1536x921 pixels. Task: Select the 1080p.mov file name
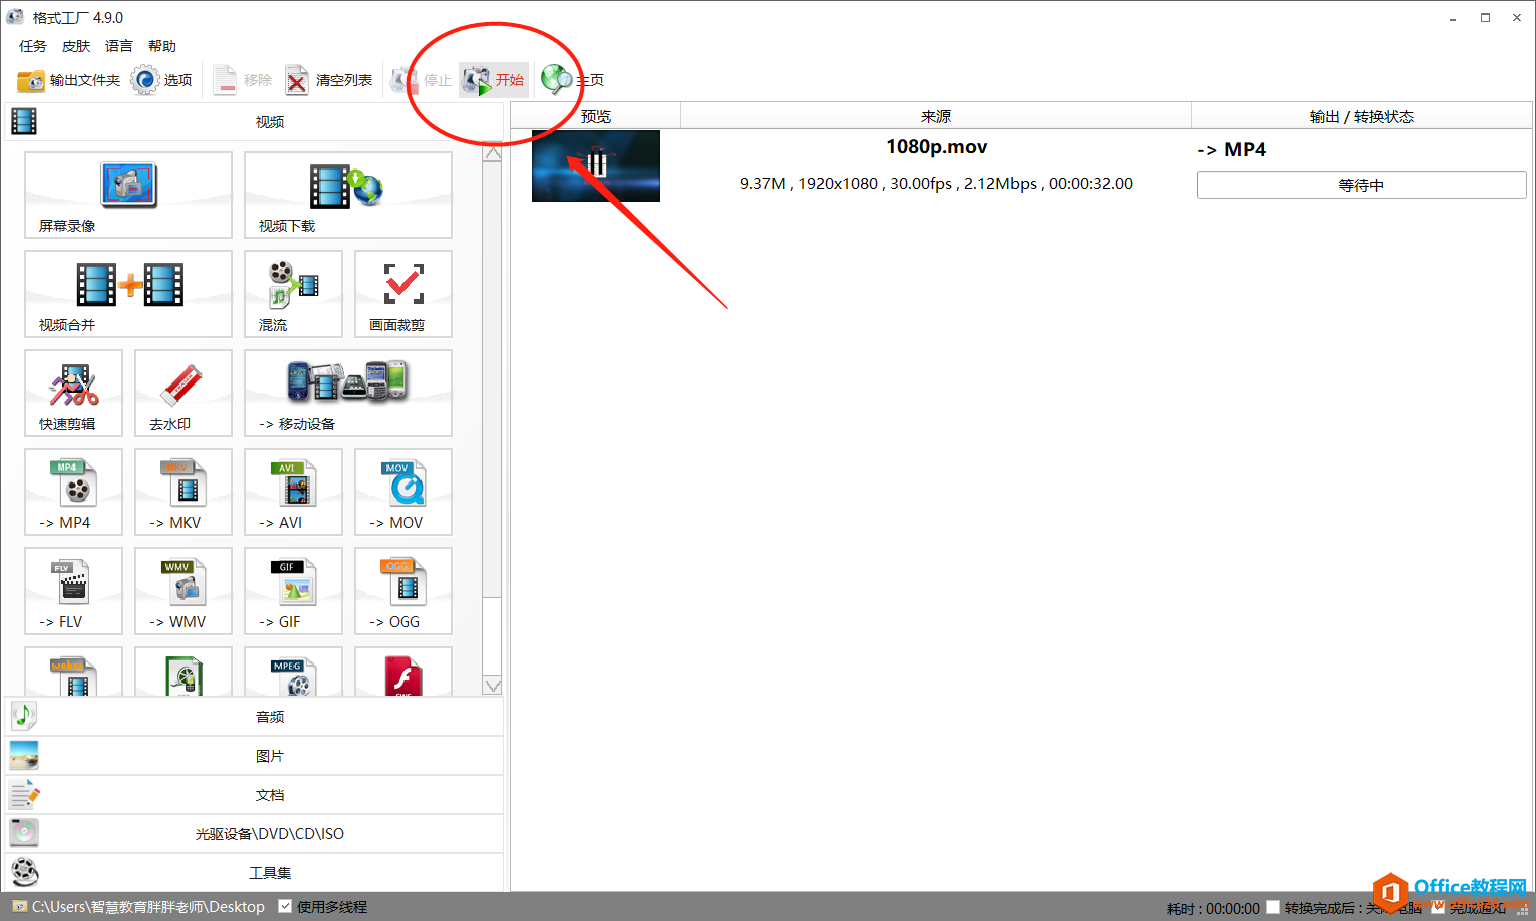937,147
